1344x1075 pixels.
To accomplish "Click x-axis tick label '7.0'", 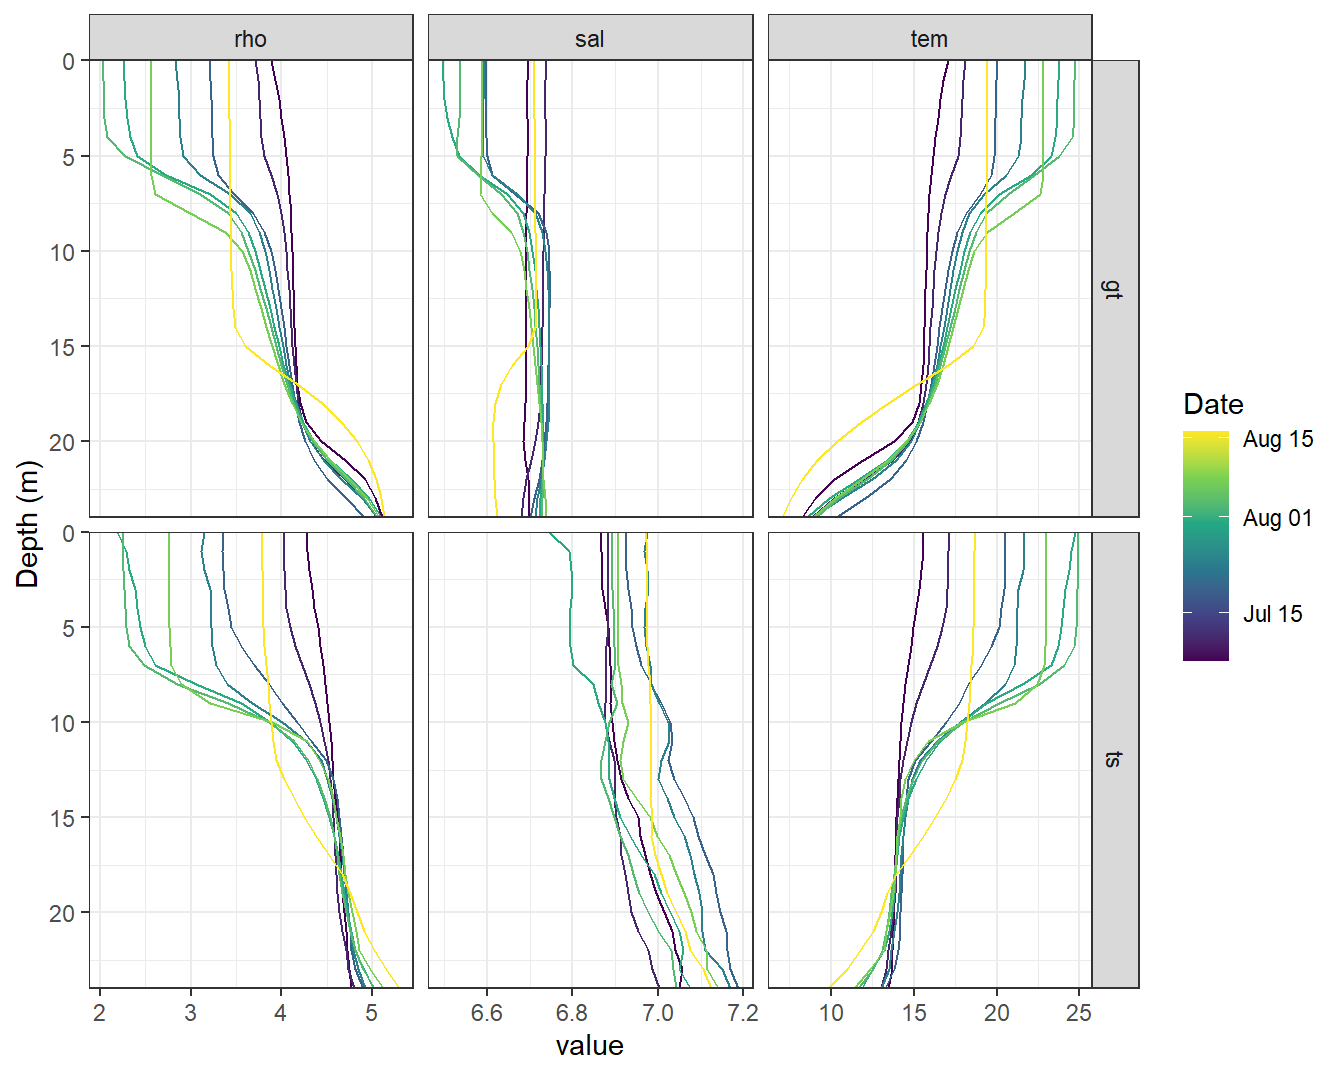I will tap(658, 1013).
